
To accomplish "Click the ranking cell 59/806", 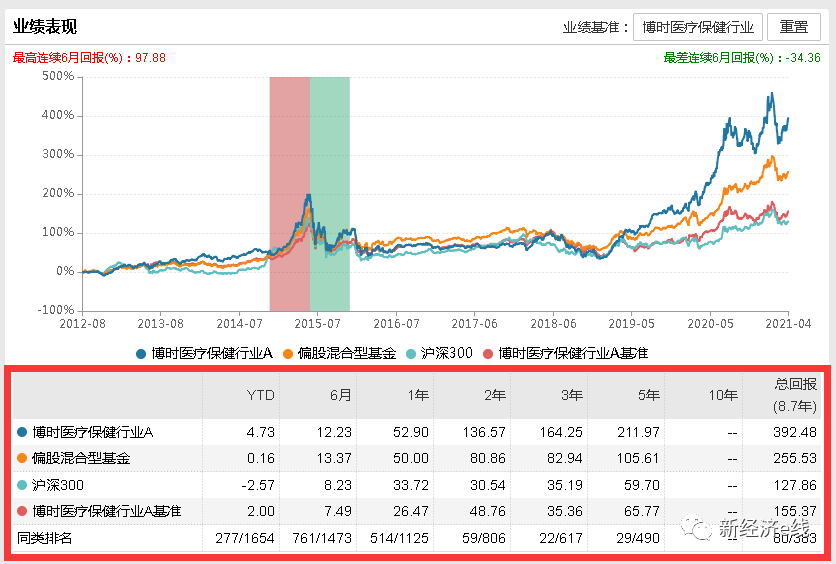I will (x=484, y=538).
